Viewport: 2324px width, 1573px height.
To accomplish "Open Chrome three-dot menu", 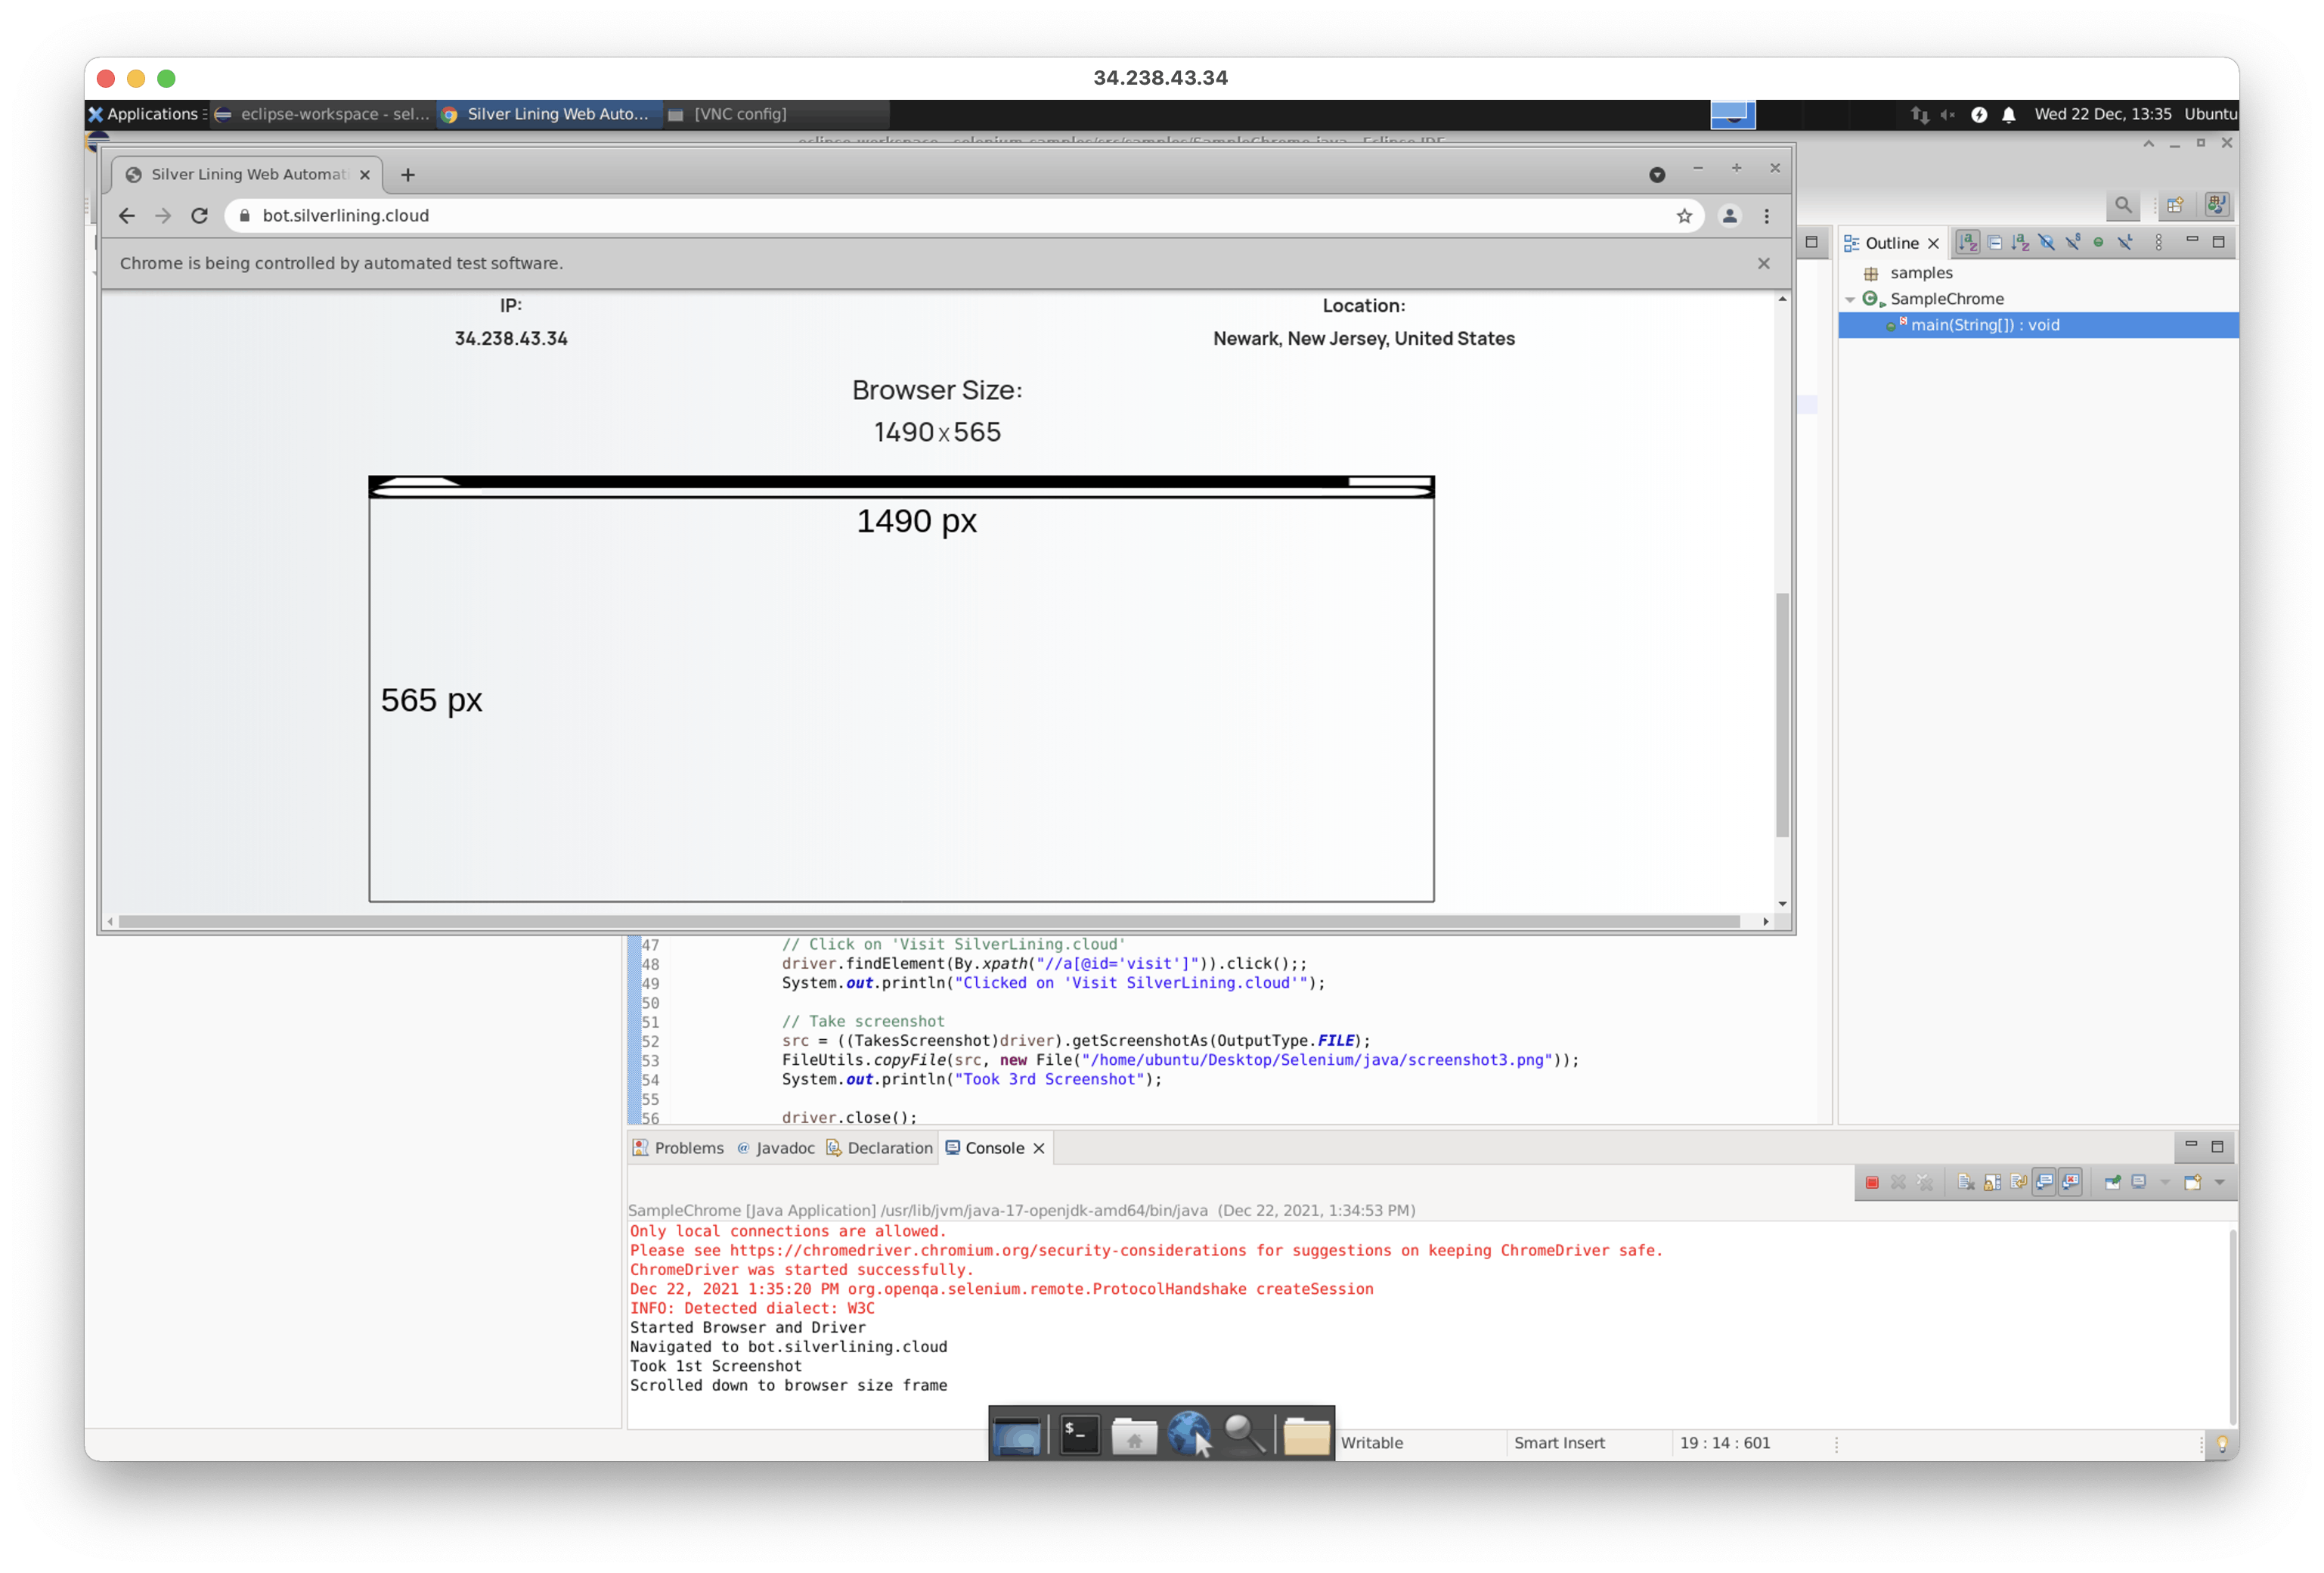I will coord(1767,216).
